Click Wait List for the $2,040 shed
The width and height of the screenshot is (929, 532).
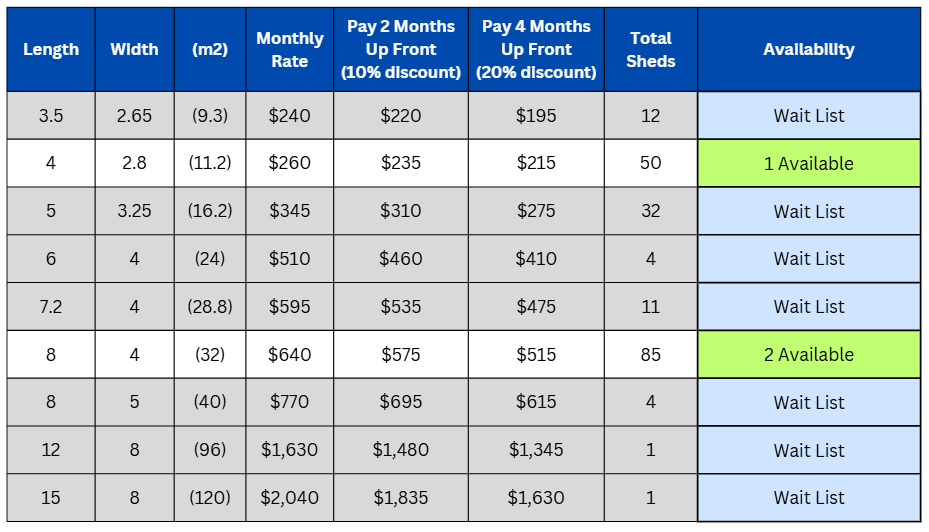pyautogui.click(x=809, y=498)
